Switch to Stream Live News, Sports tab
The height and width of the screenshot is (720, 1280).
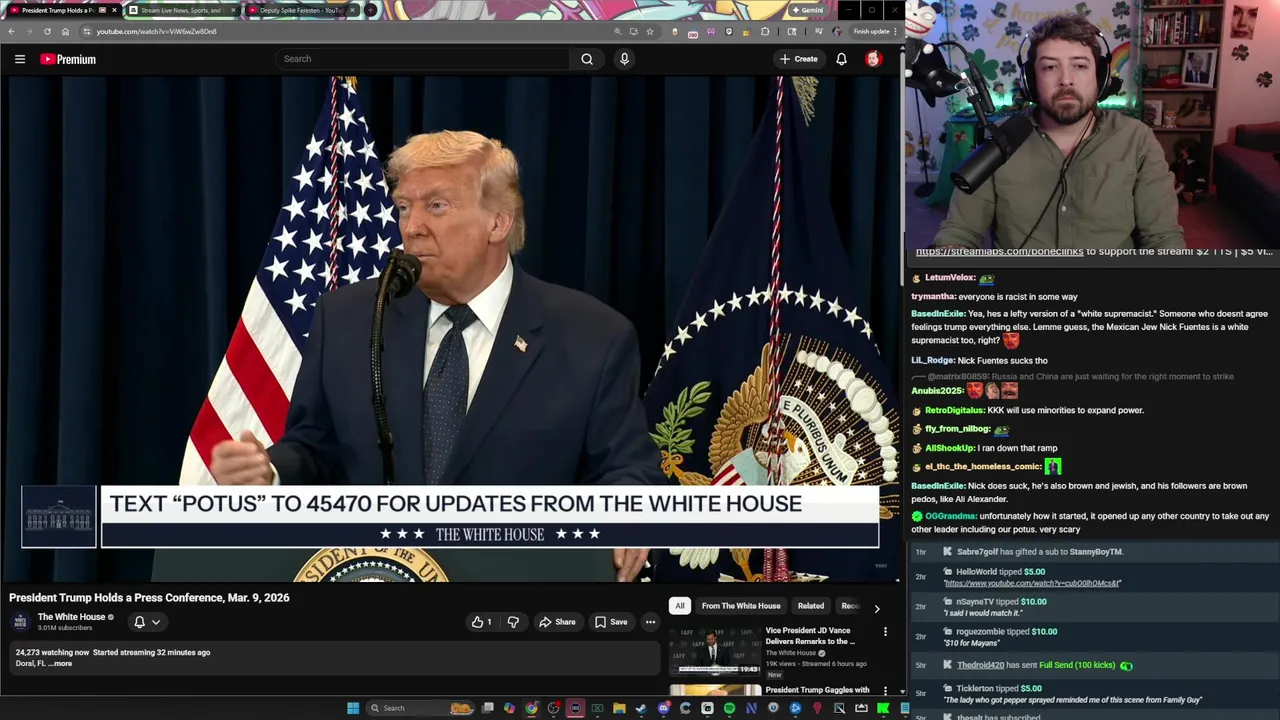coord(180,10)
